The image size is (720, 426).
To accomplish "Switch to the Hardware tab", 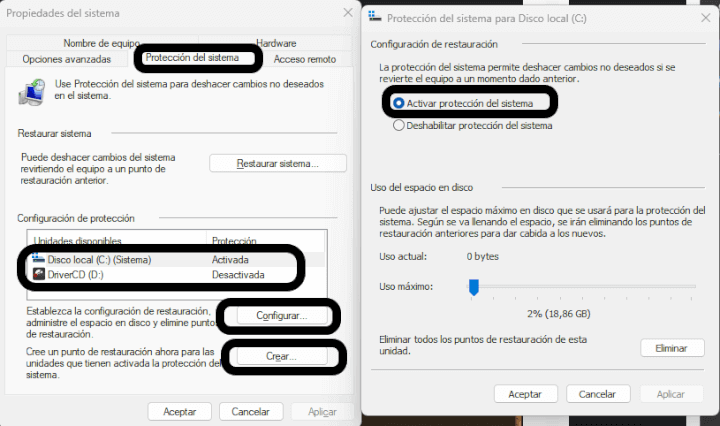I will tap(276, 43).
